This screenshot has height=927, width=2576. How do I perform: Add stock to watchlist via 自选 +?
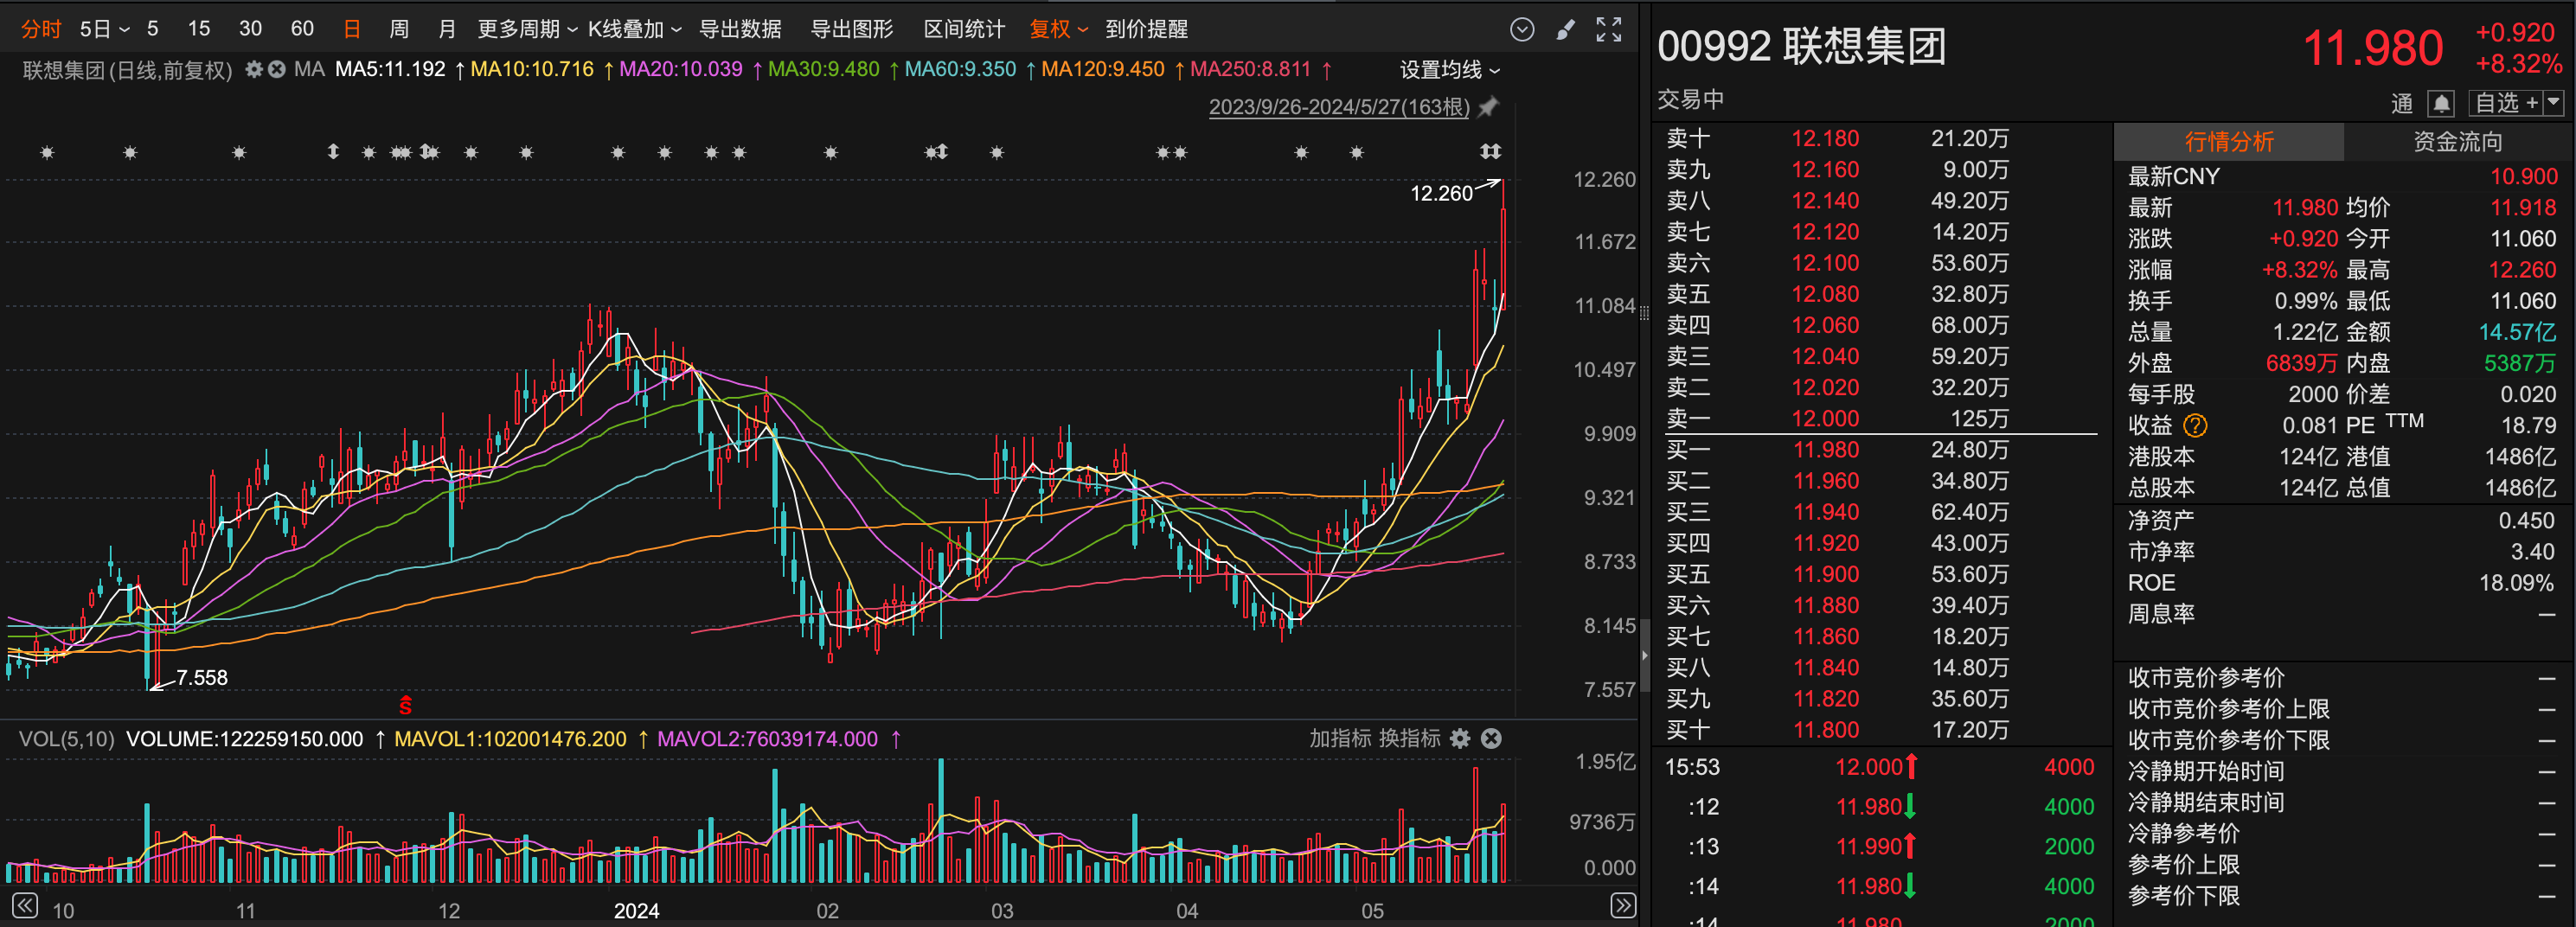pos(2505,103)
